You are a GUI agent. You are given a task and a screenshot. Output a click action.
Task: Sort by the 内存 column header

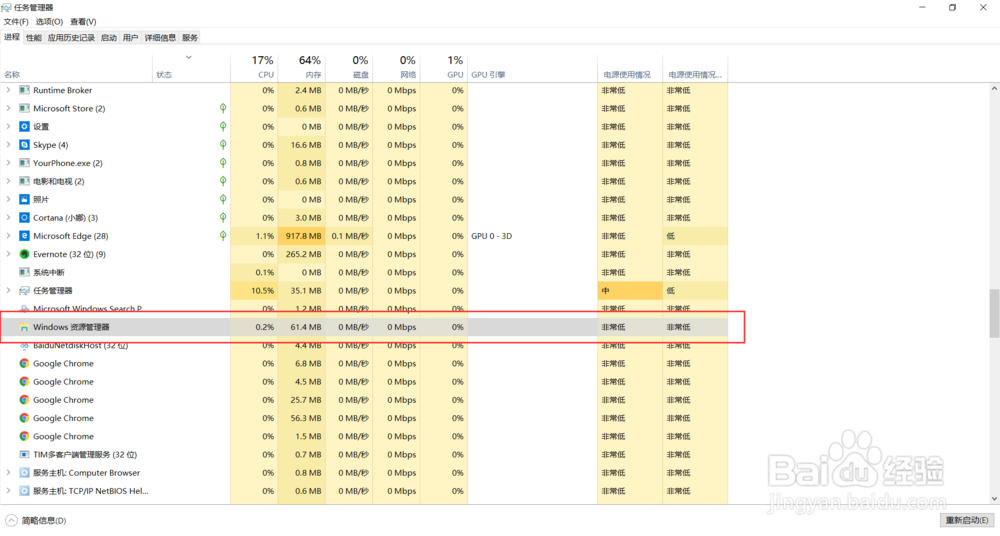pos(302,67)
